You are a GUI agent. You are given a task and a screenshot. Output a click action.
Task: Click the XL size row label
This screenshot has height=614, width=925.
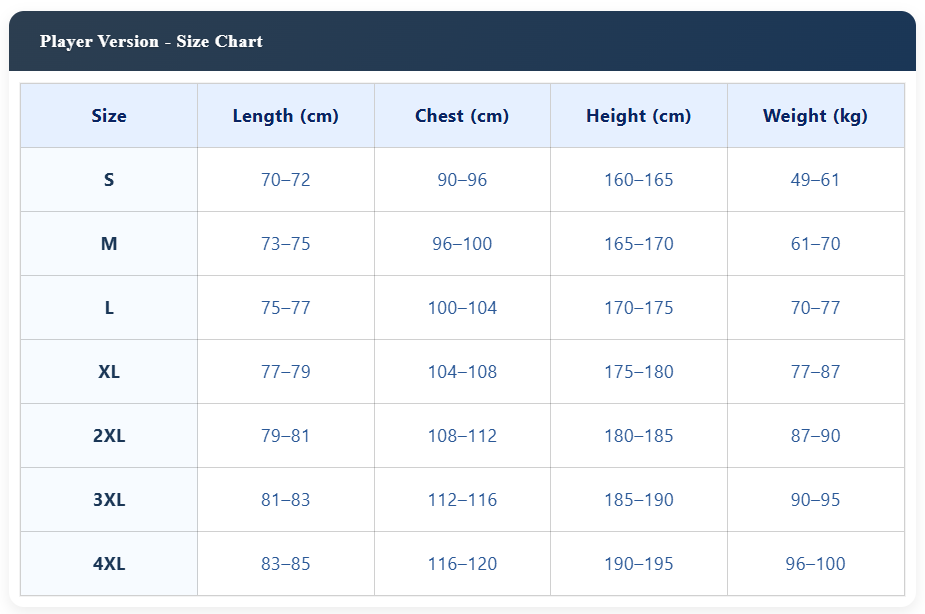[109, 372]
